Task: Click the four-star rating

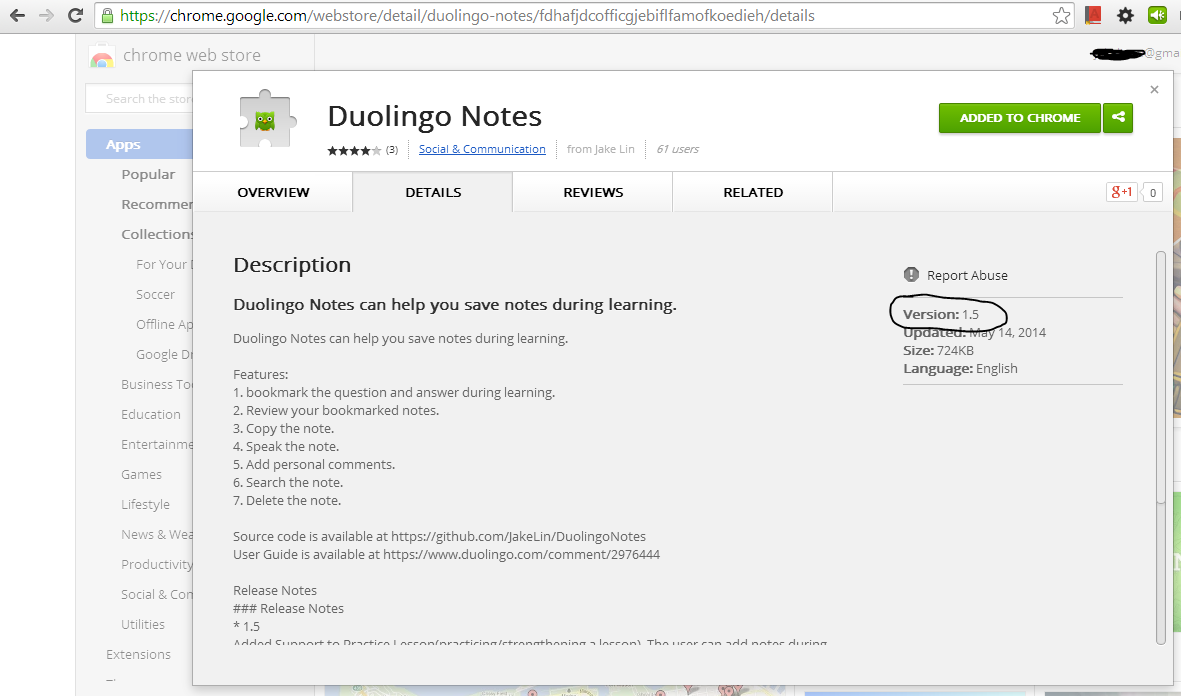Action: (354, 150)
